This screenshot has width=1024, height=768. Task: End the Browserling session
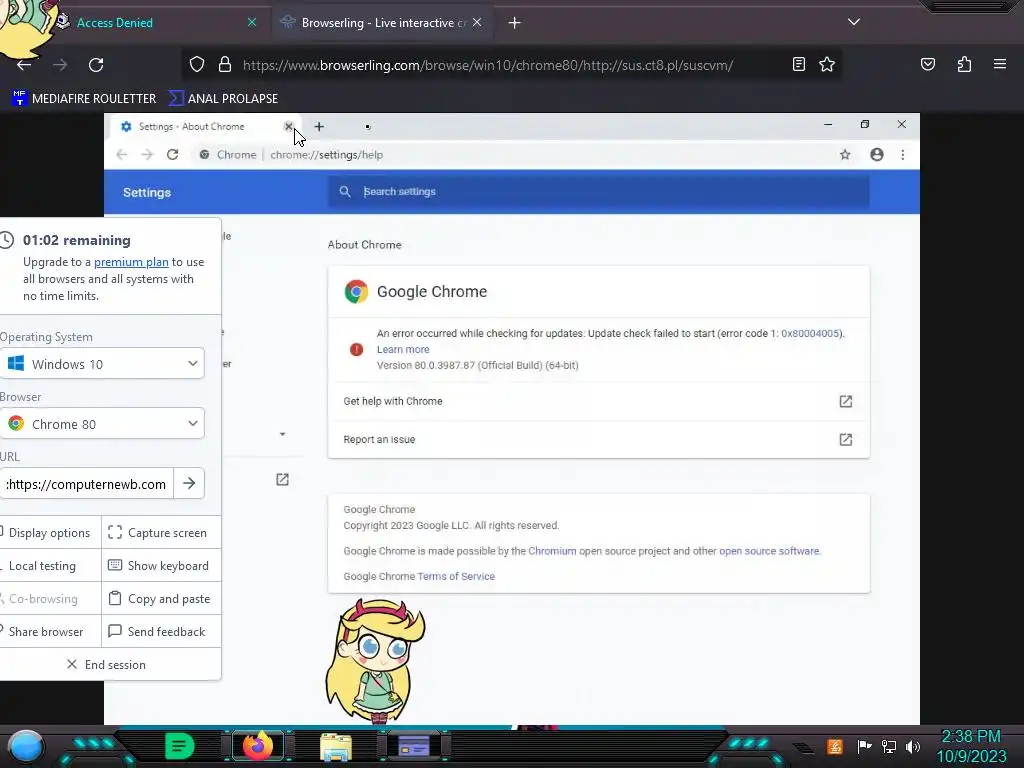[x=106, y=665]
